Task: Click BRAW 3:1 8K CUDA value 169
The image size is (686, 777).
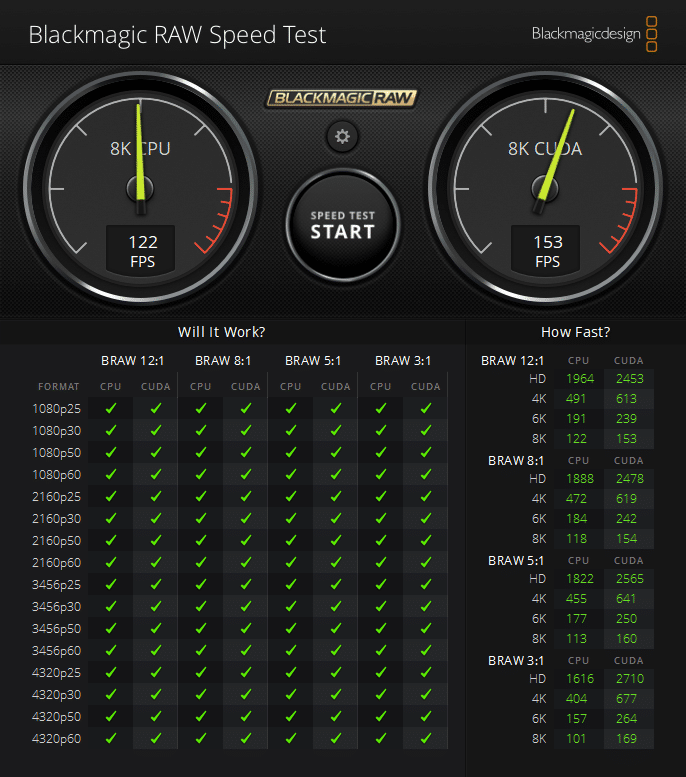Action: (x=627, y=738)
